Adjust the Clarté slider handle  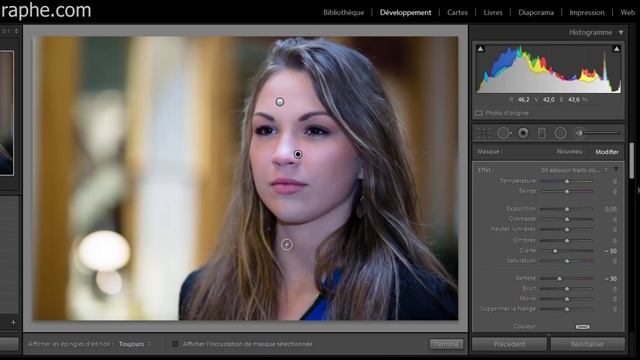(x=555, y=251)
